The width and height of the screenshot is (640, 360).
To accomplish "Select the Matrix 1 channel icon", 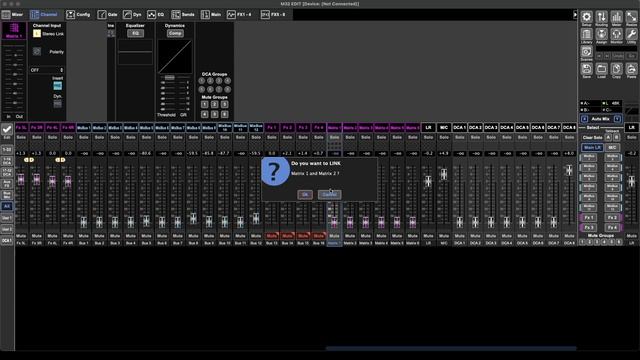I will click(14, 31).
